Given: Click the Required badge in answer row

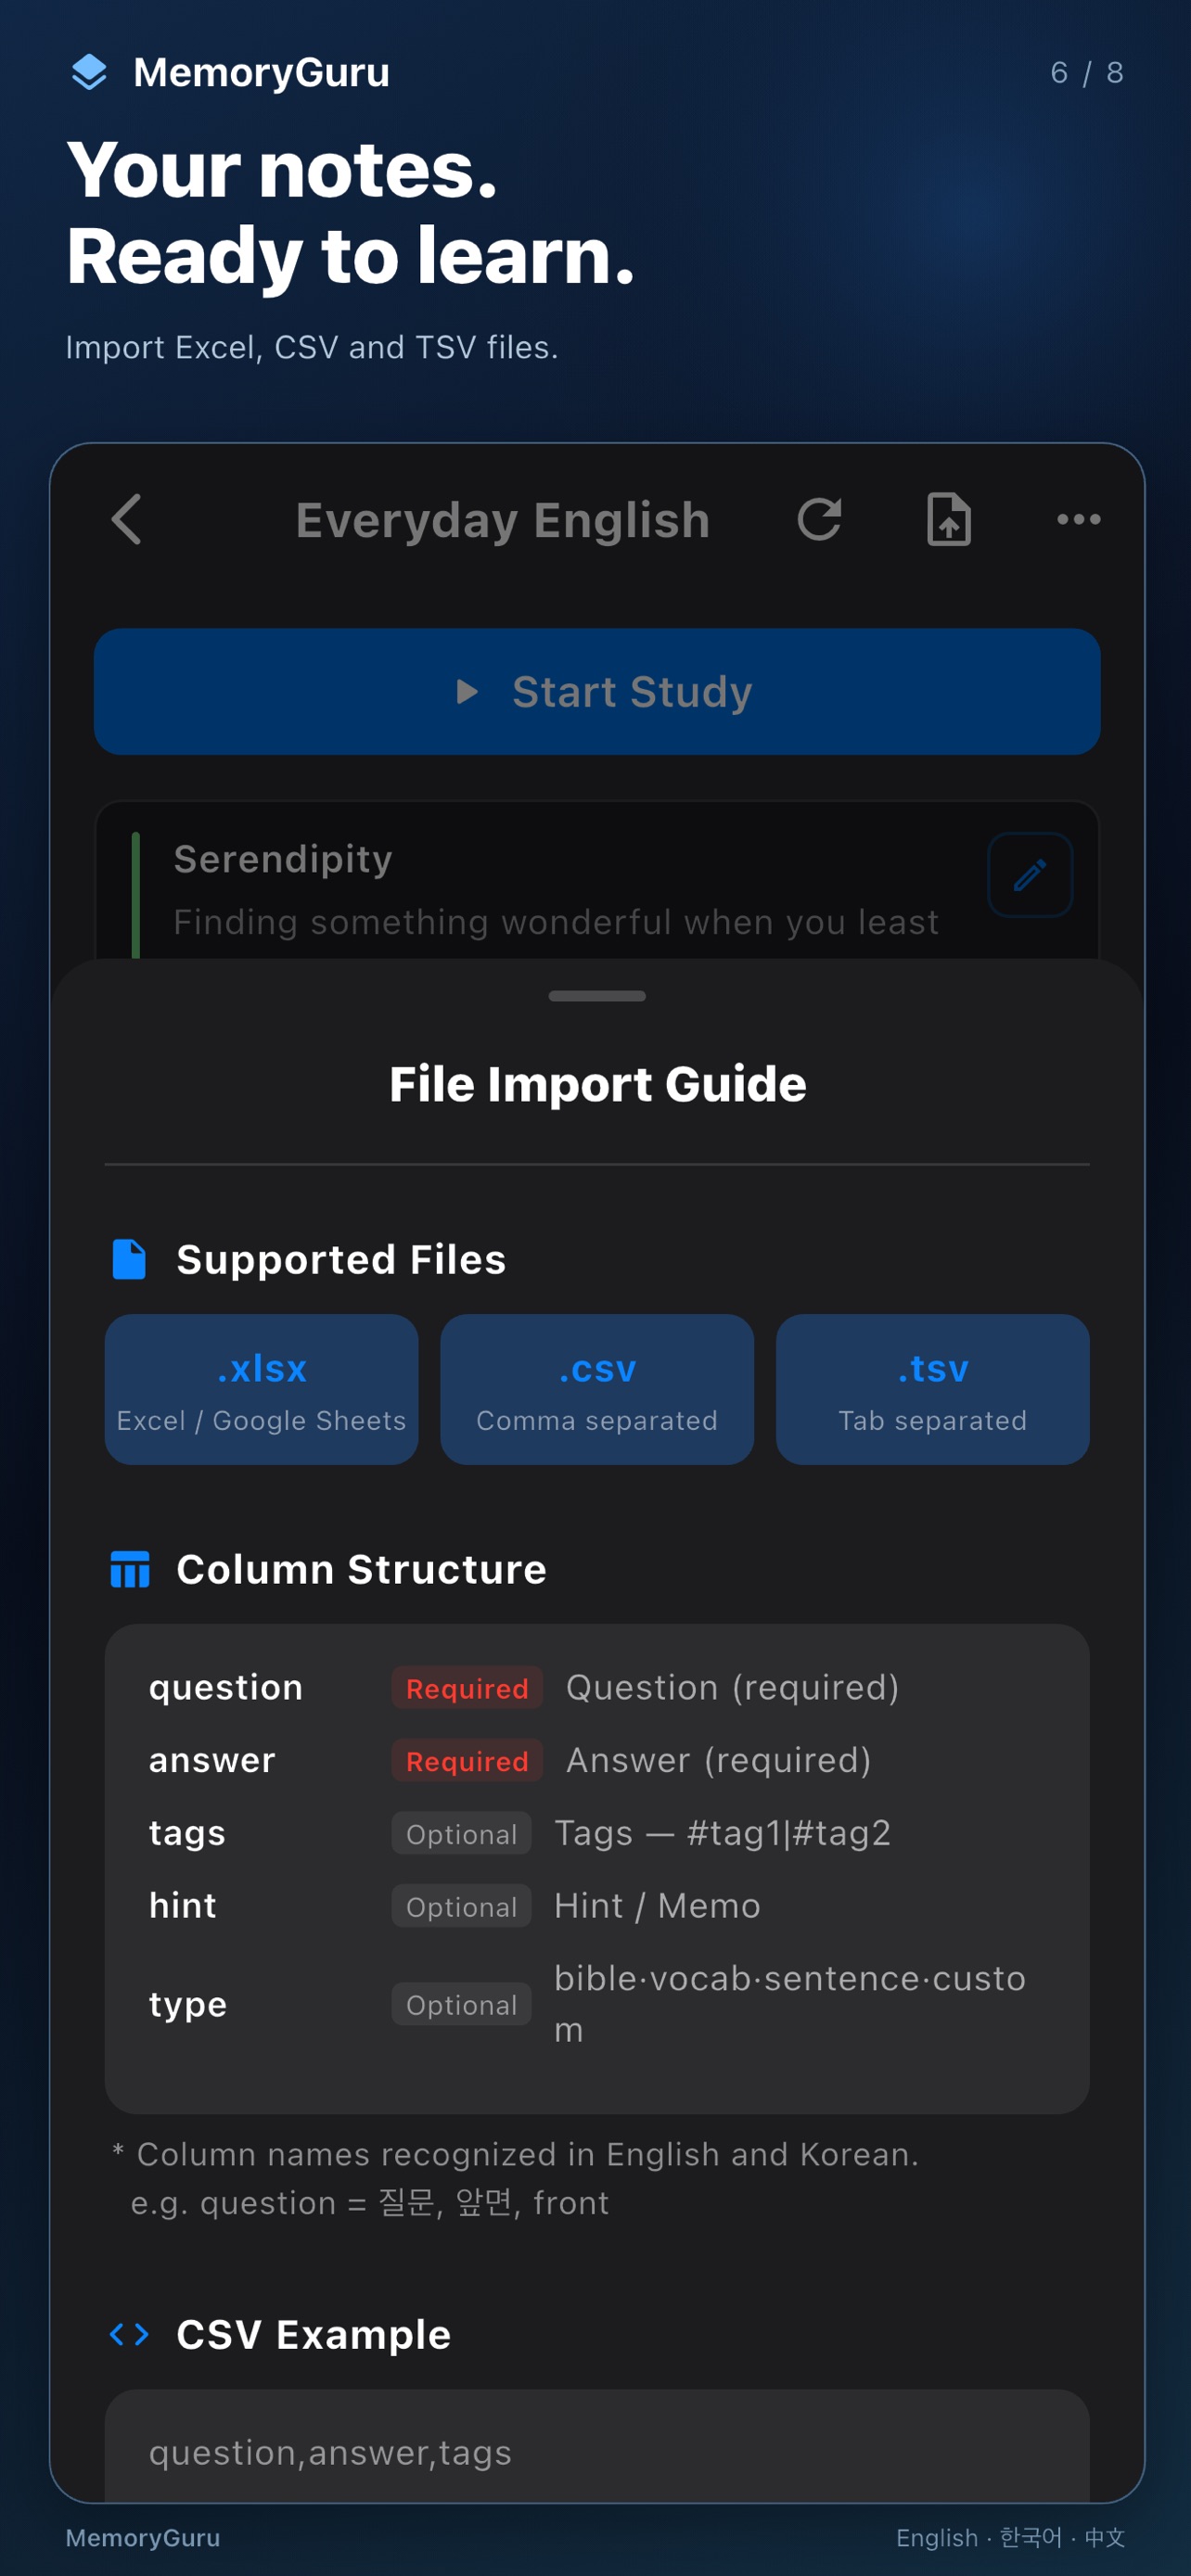Looking at the screenshot, I should tap(467, 1761).
